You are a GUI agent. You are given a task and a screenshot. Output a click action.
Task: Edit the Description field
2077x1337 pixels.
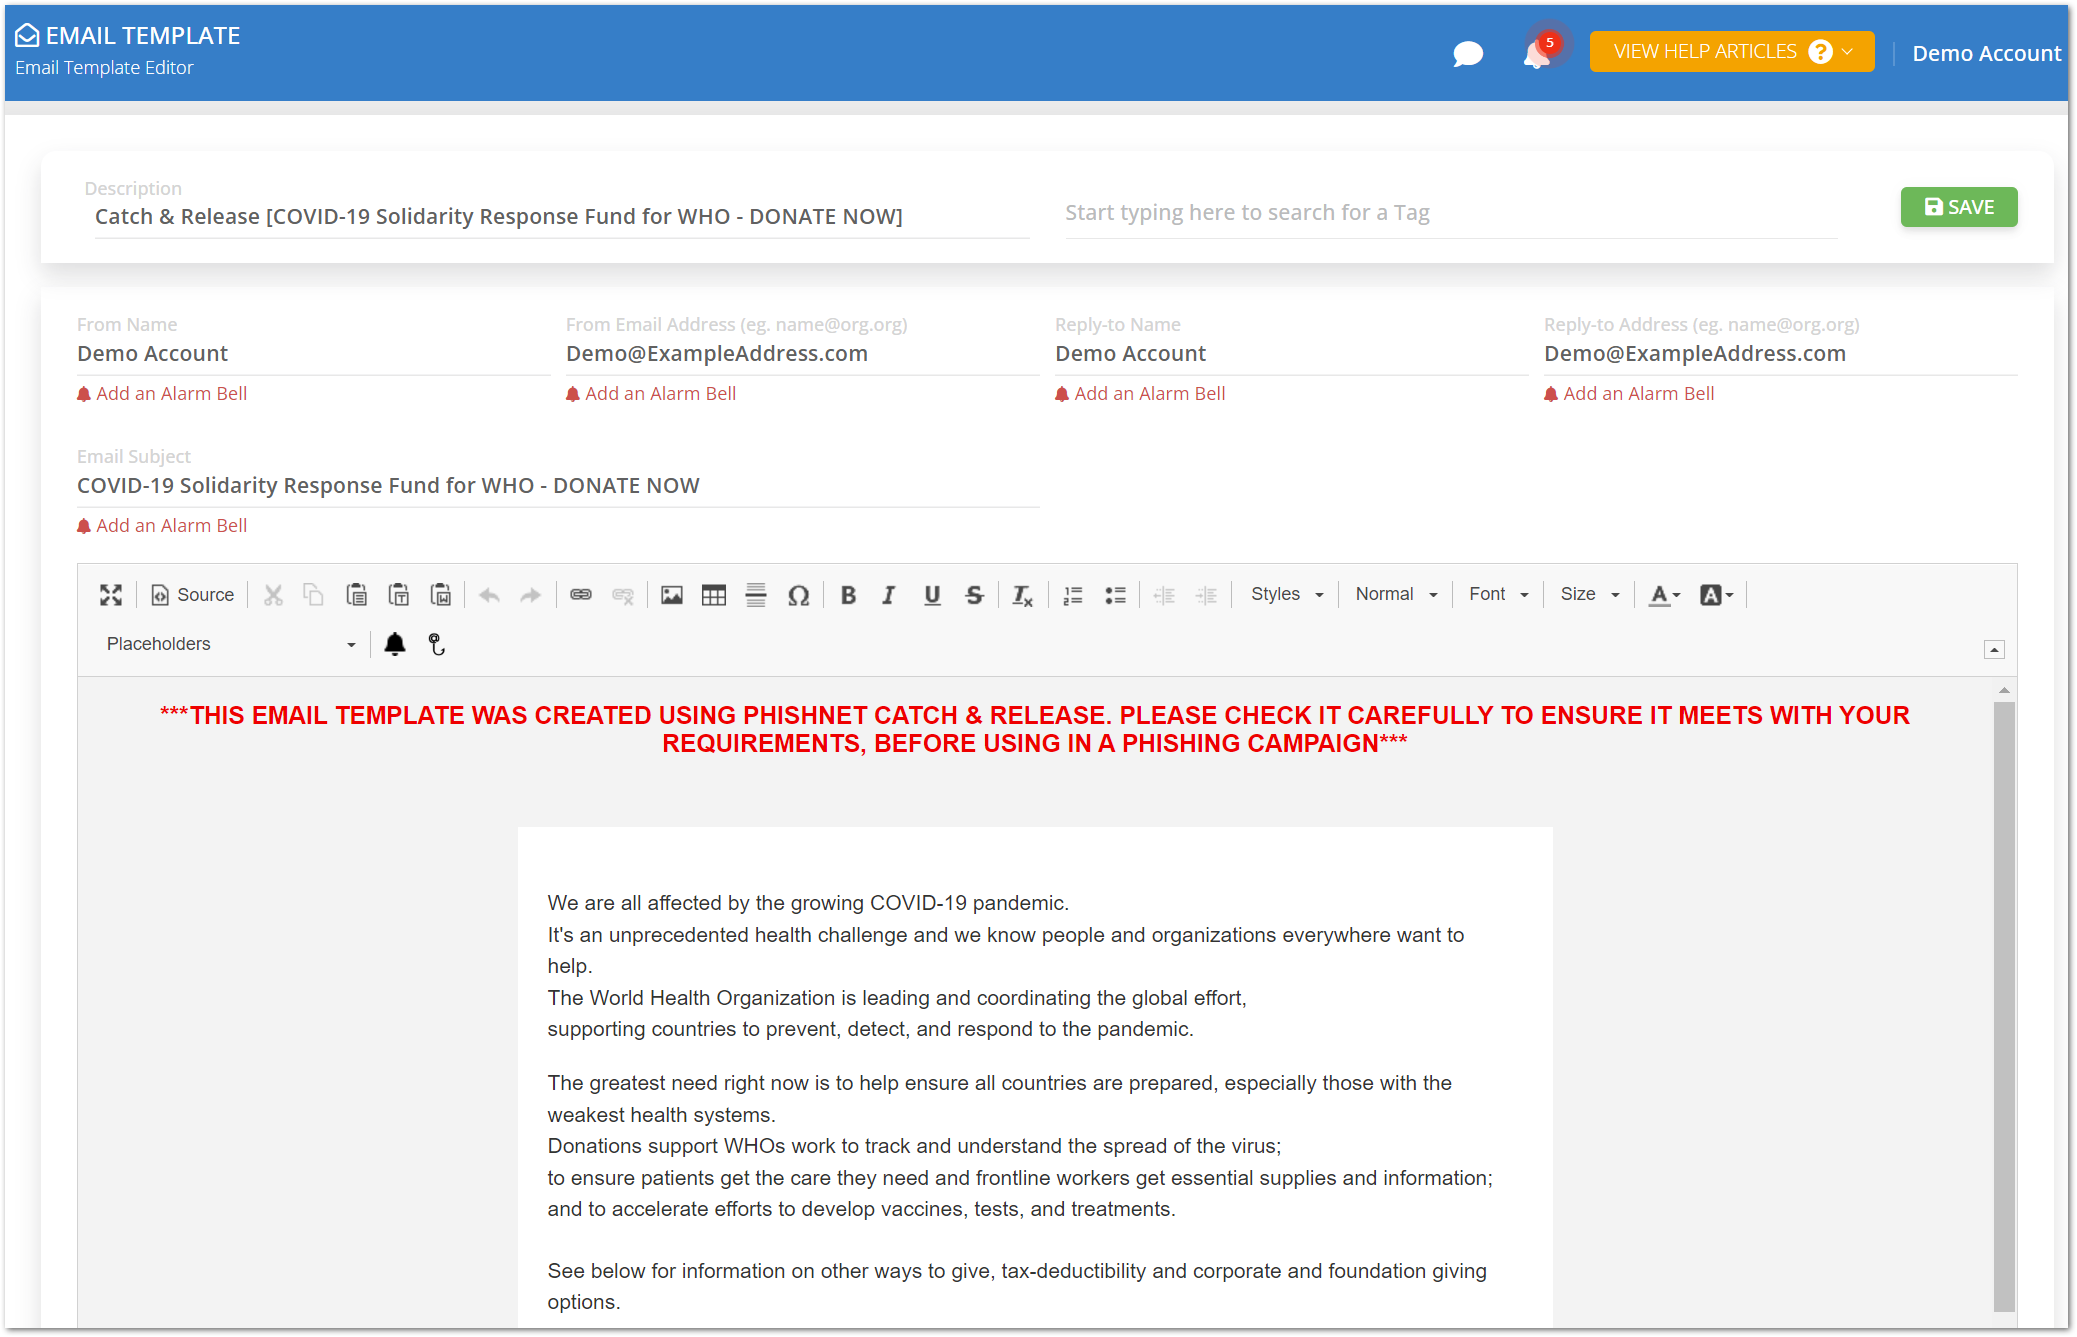click(x=560, y=216)
